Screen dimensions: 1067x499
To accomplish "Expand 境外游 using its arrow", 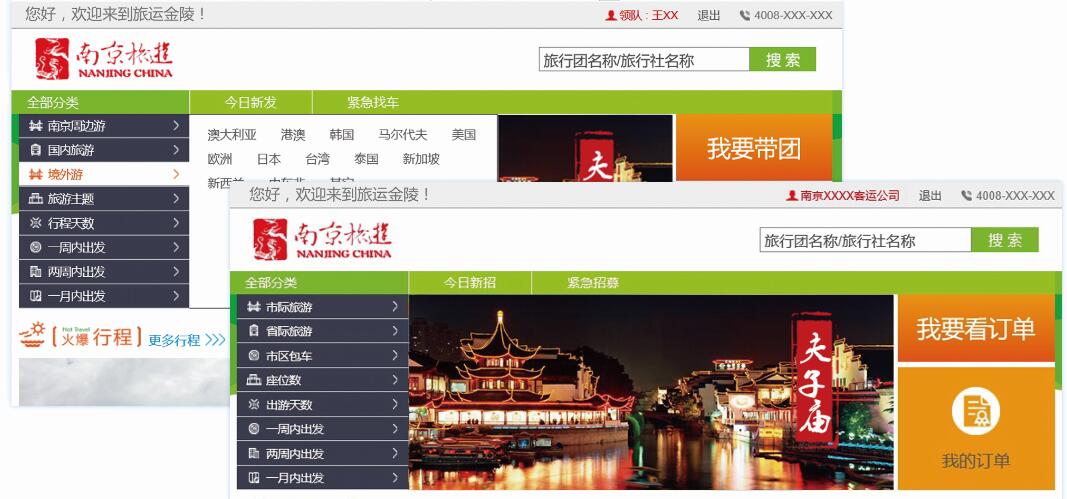I will click(176, 174).
